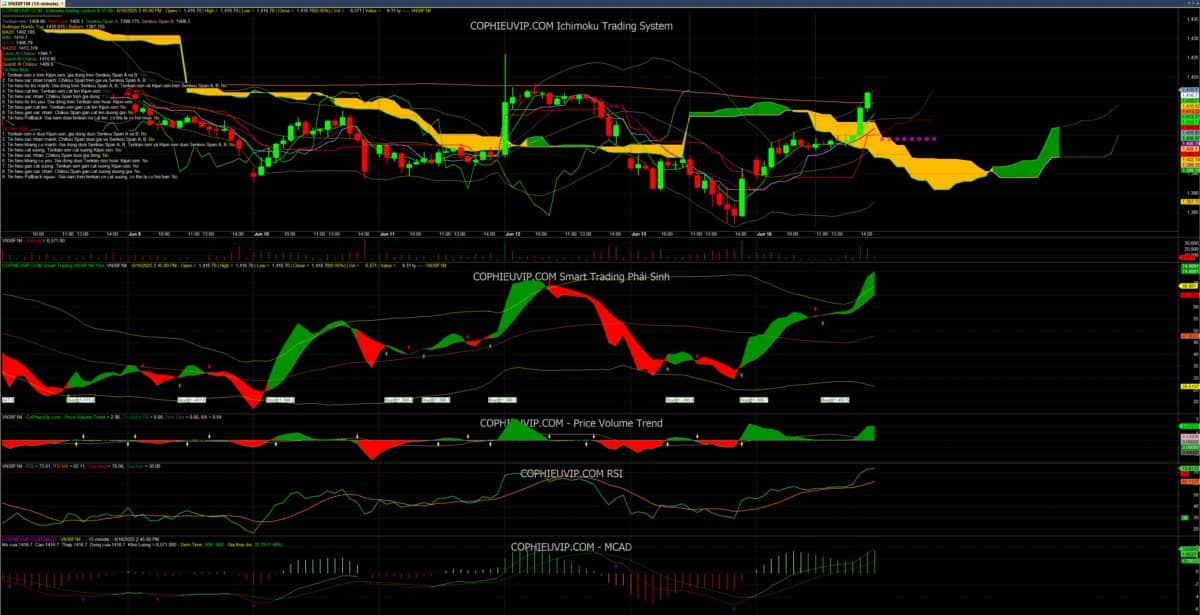Click the RSI value readout in the RSI pane

(x=43, y=466)
